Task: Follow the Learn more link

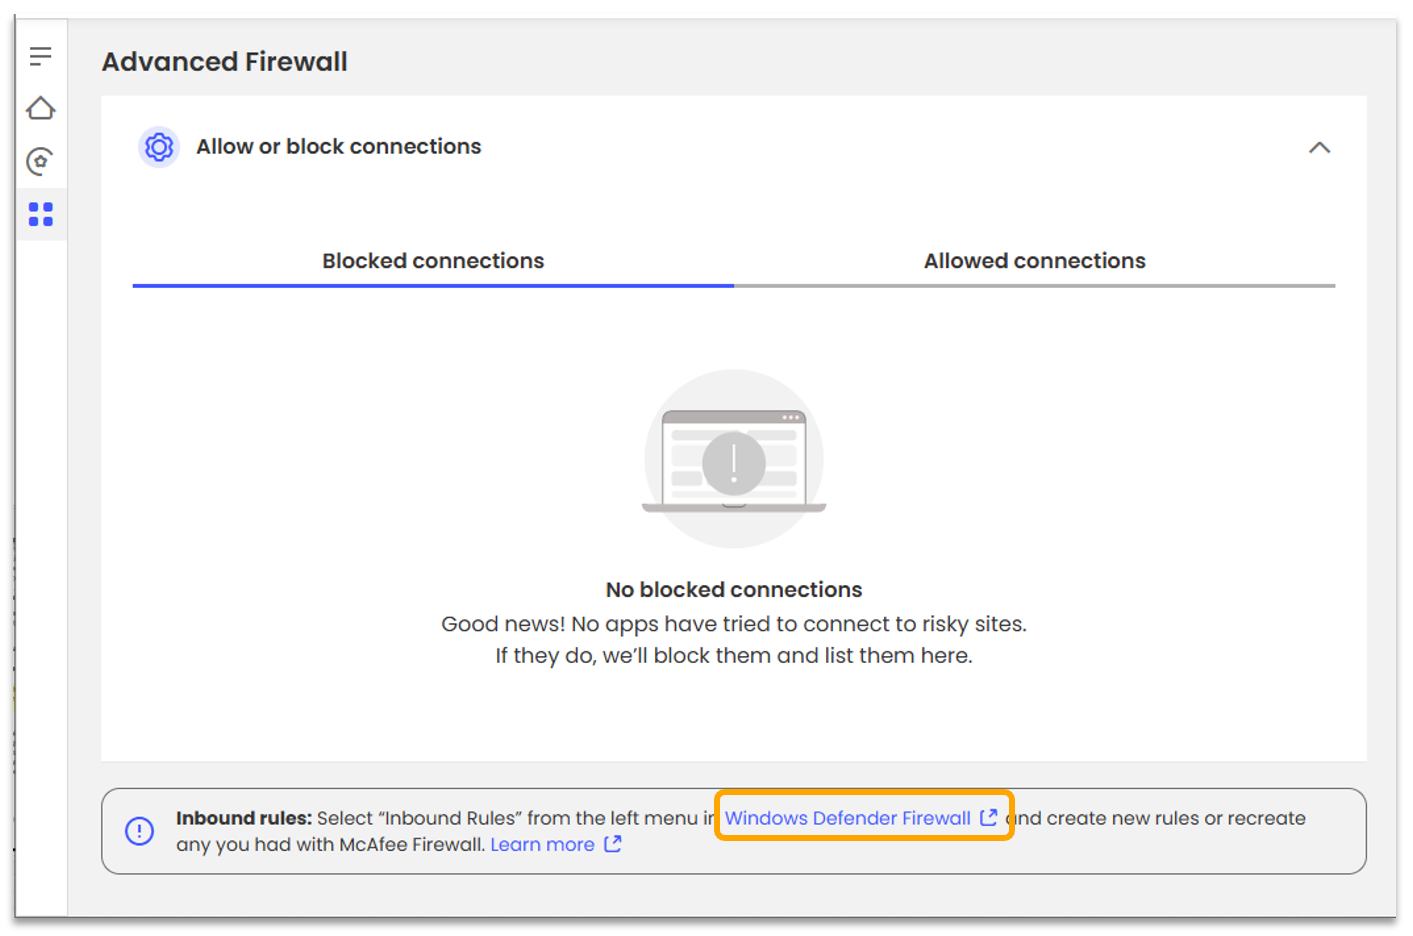Action: (542, 845)
